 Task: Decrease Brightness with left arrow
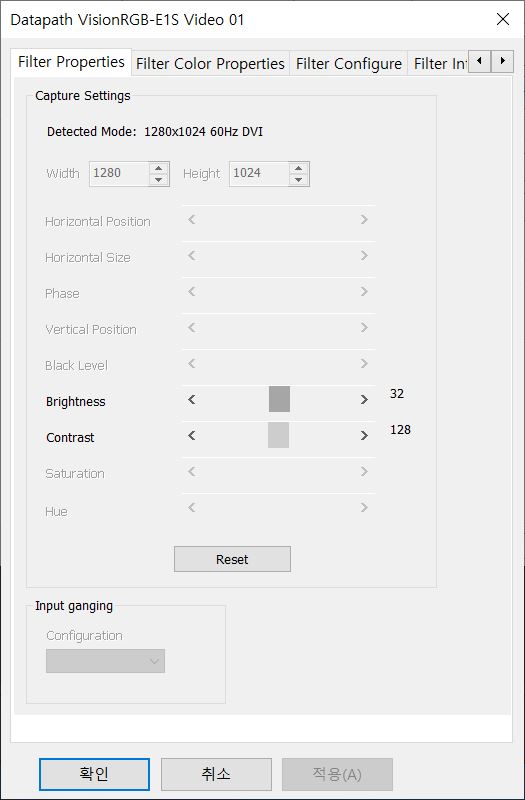click(x=192, y=399)
